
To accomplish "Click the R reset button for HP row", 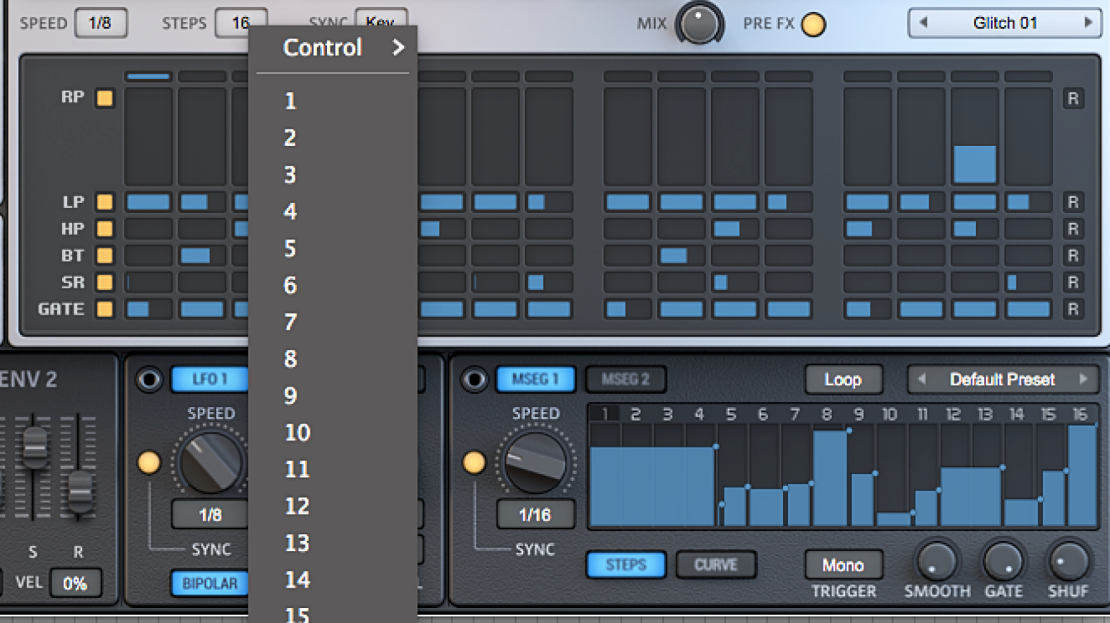I will click(1073, 229).
